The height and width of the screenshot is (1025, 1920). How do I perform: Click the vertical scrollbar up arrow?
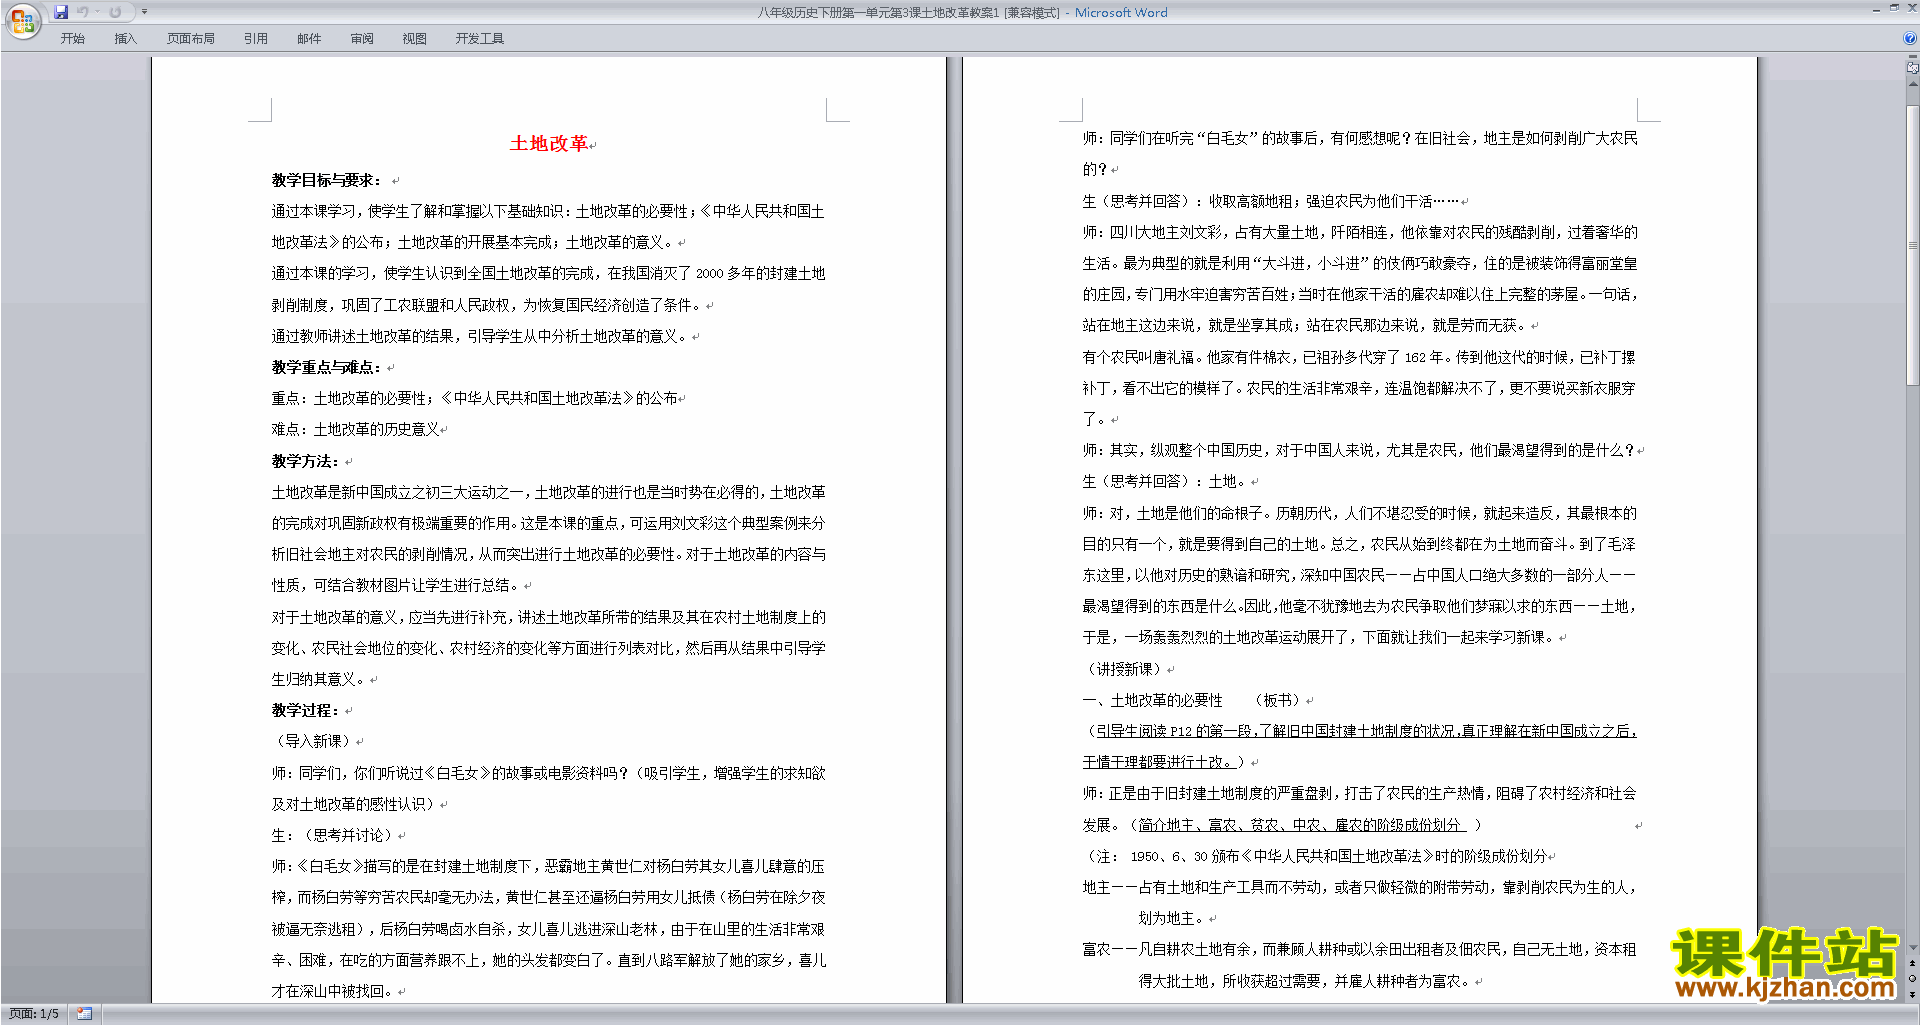pos(1912,84)
